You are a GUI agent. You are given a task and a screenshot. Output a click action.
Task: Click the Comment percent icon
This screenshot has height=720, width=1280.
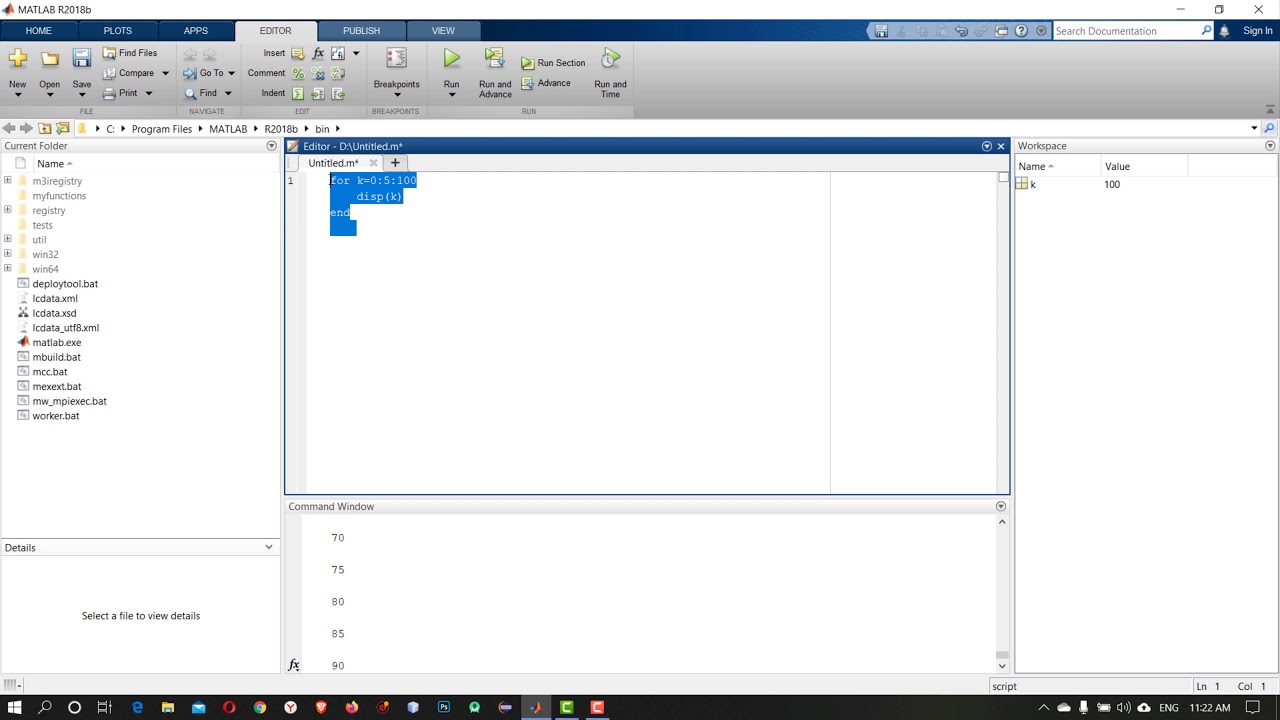pos(298,73)
